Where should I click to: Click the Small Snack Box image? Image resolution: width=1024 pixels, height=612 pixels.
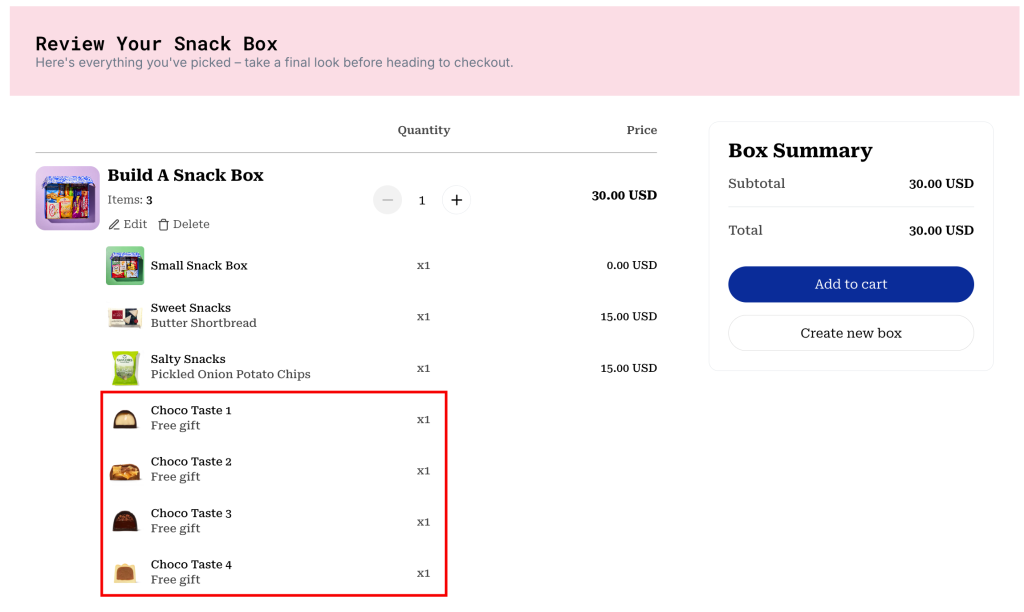(125, 266)
